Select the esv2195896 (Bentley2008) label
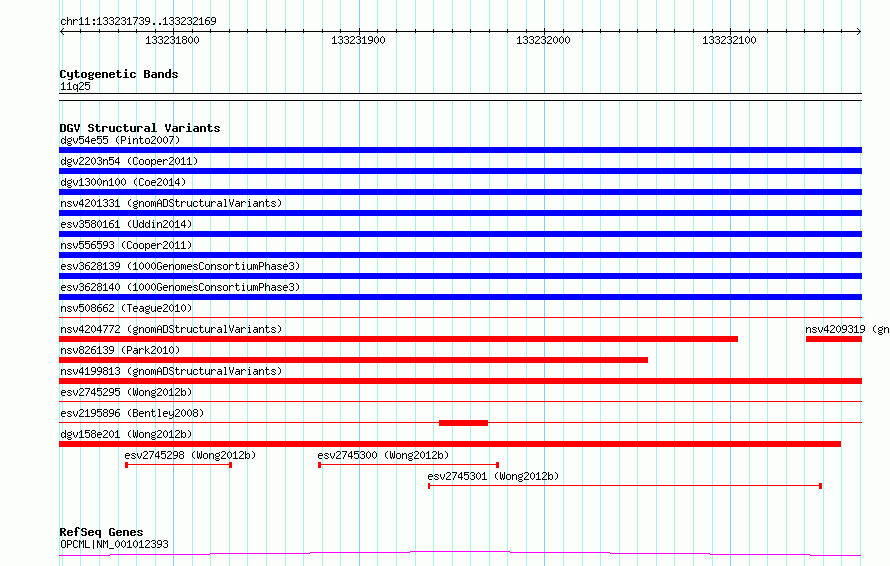890x566 pixels. click(x=132, y=413)
